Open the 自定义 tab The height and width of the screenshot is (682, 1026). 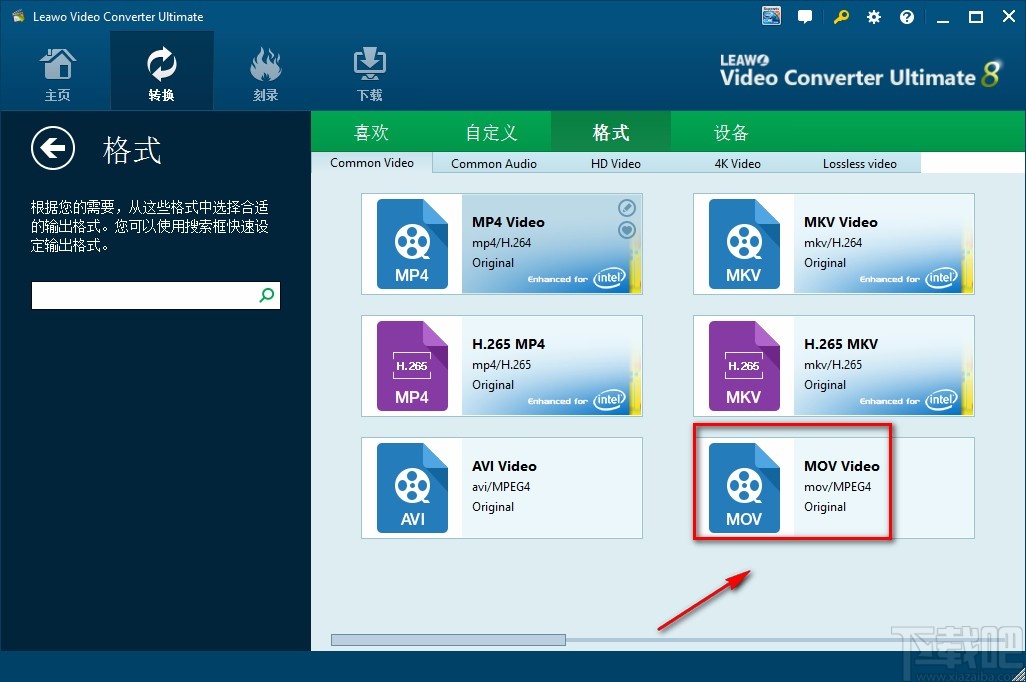click(x=491, y=131)
